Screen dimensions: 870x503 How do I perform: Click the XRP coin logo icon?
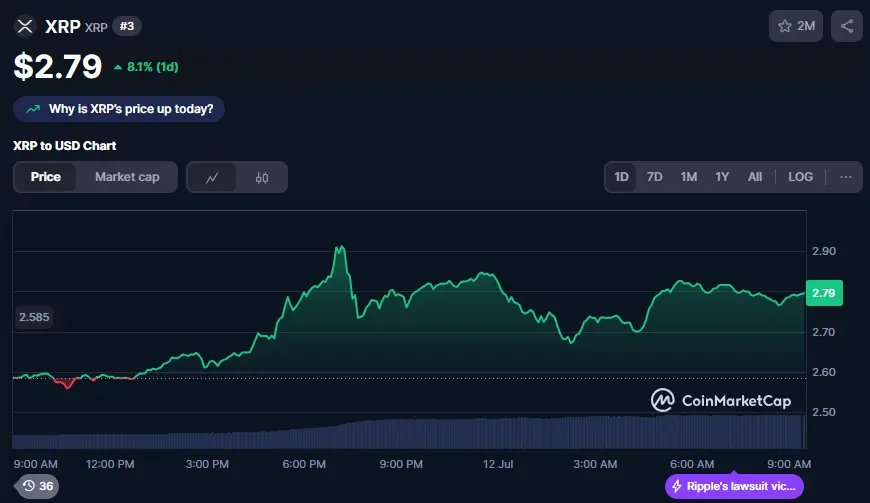[25, 26]
